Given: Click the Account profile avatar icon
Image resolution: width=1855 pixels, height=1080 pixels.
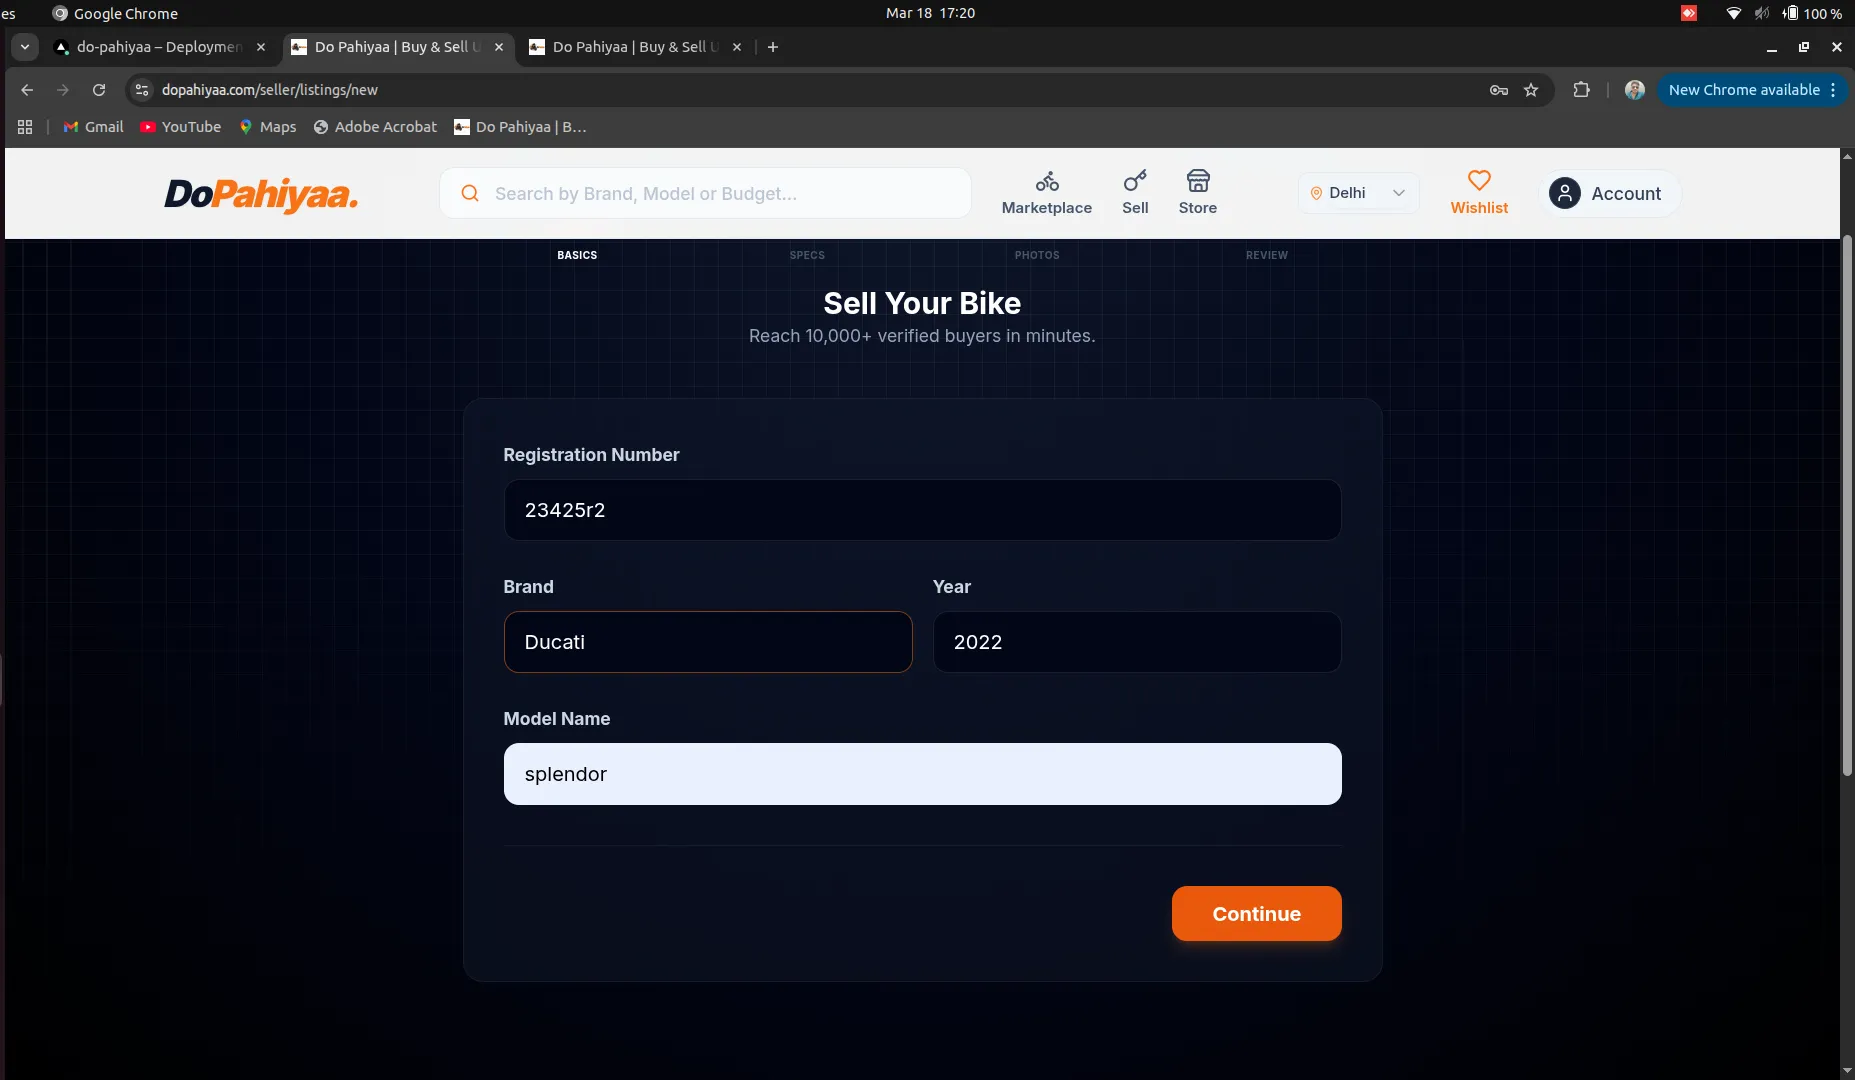Looking at the screenshot, I should [1564, 193].
